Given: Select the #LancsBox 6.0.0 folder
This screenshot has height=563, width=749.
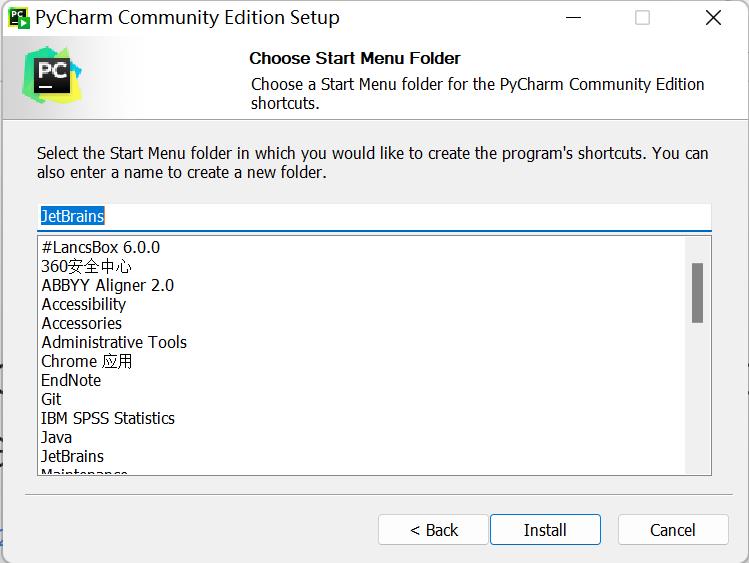Looking at the screenshot, I should (x=100, y=247).
